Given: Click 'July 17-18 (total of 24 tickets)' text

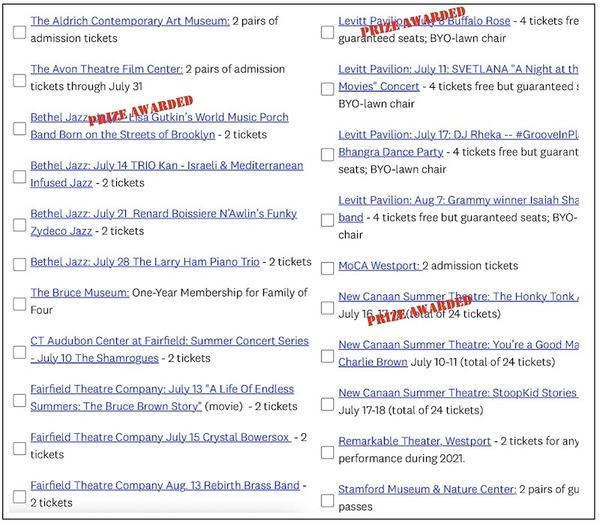Looking at the screenshot, I should pos(411,410).
